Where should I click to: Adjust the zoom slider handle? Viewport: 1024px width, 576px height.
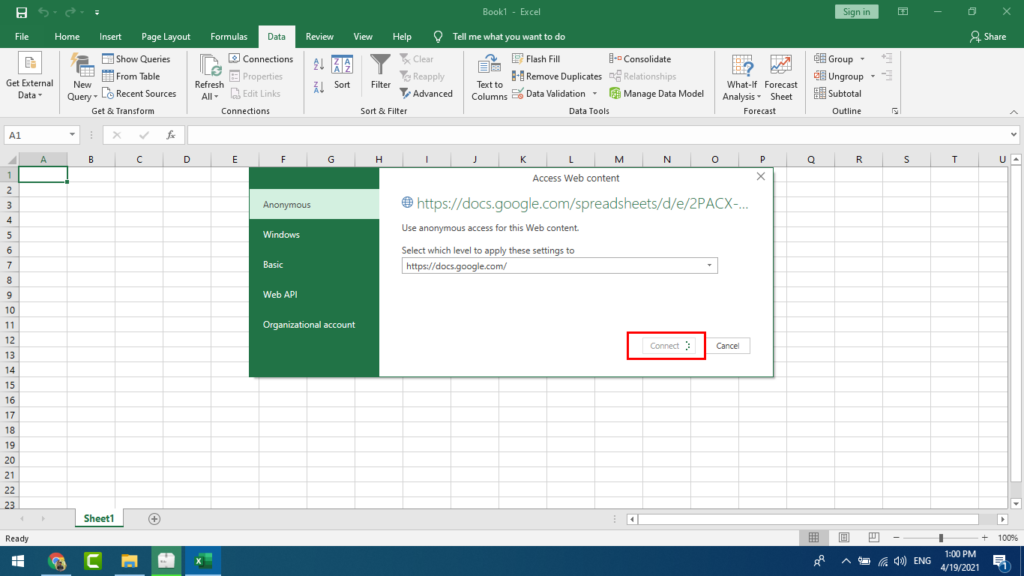[x=941, y=537]
